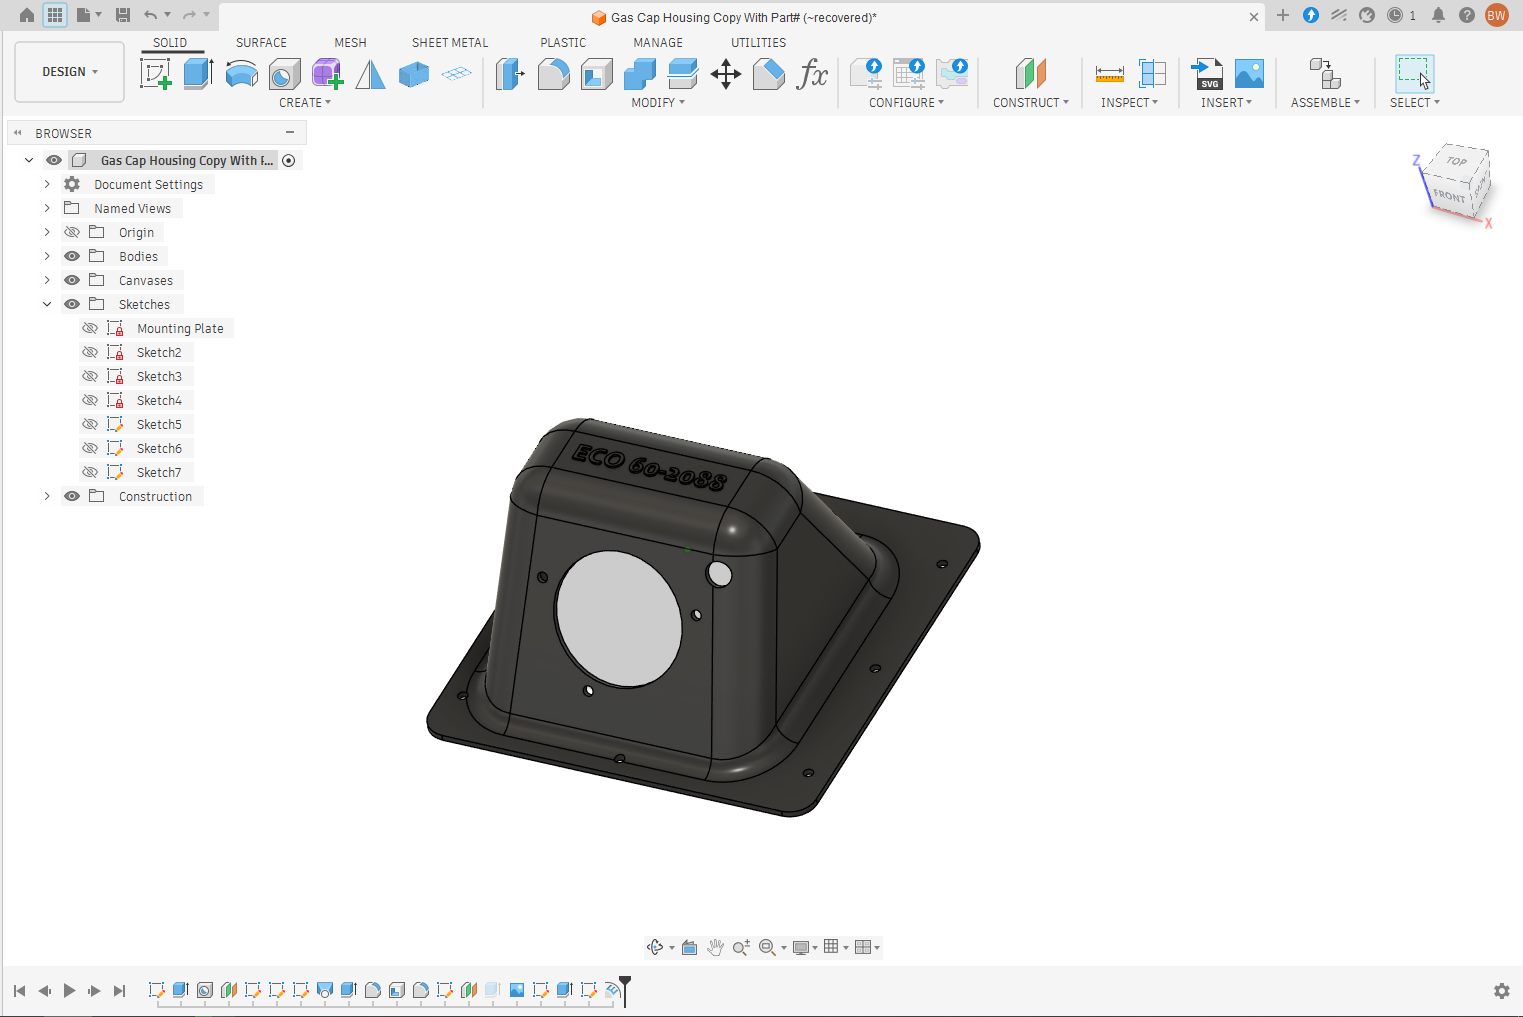The image size is (1523, 1017).
Task: Expand the Construction folder
Action: click(47, 496)
